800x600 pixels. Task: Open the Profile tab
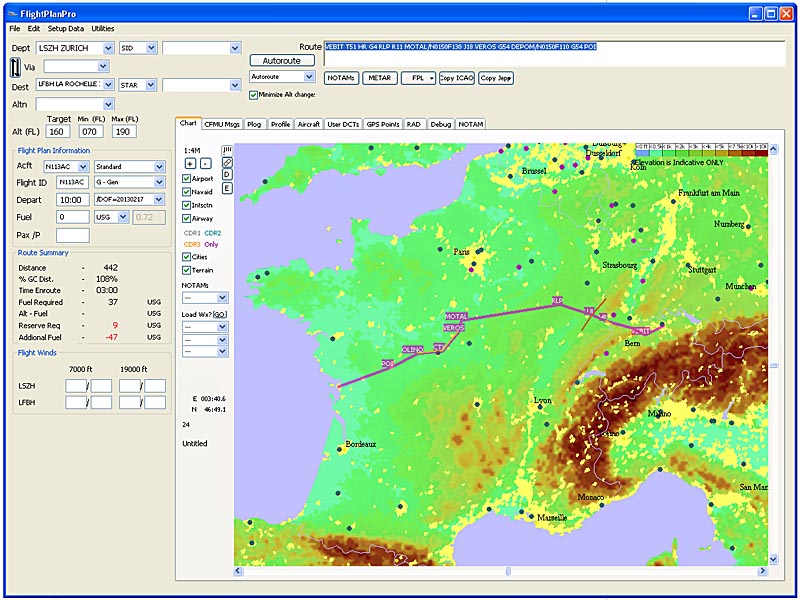[280, 124]
